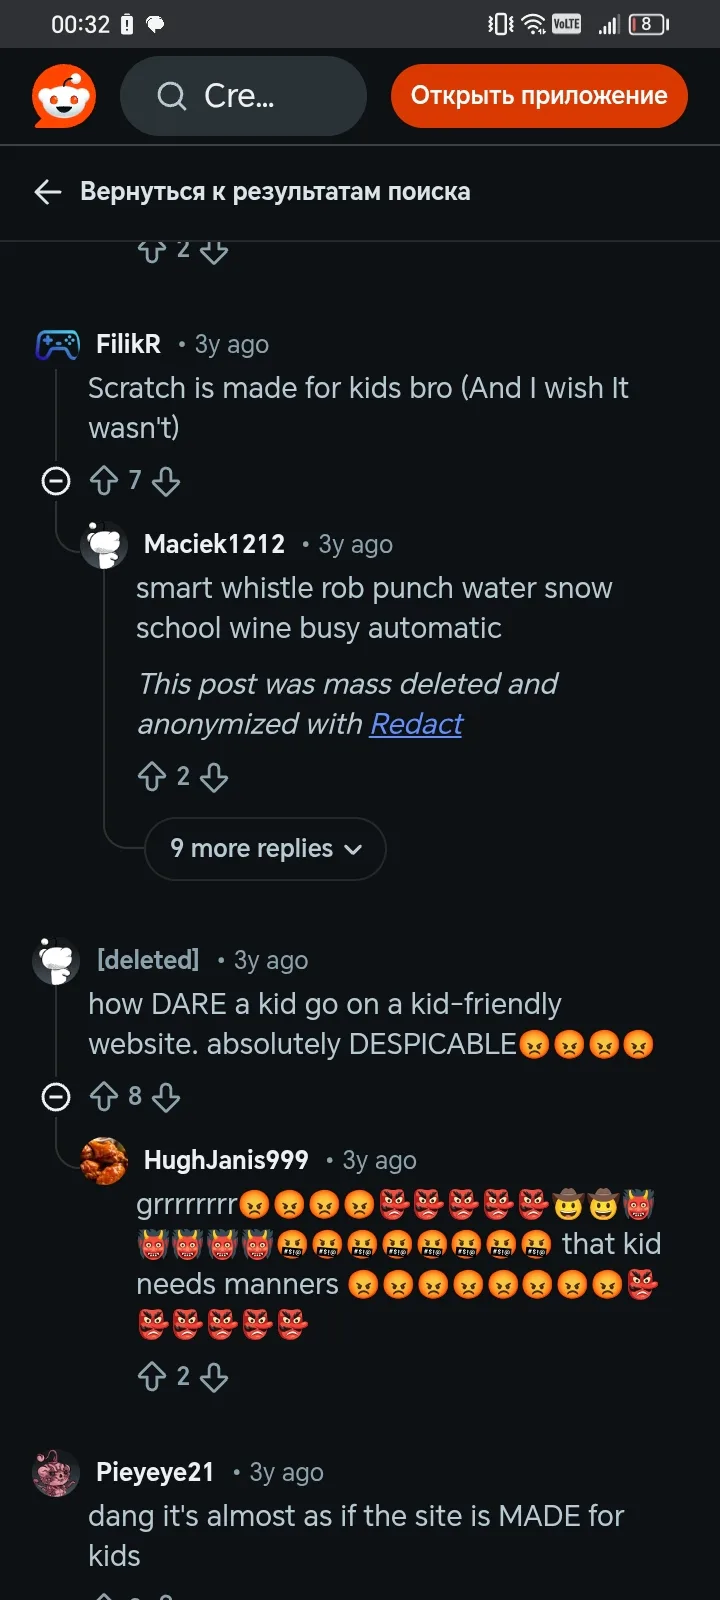Upvote the "how DARE a kid" comment
Image resolution: width=720 pixels, height=1600 pixels.
pyautogui.click(x=104, y=1098)
